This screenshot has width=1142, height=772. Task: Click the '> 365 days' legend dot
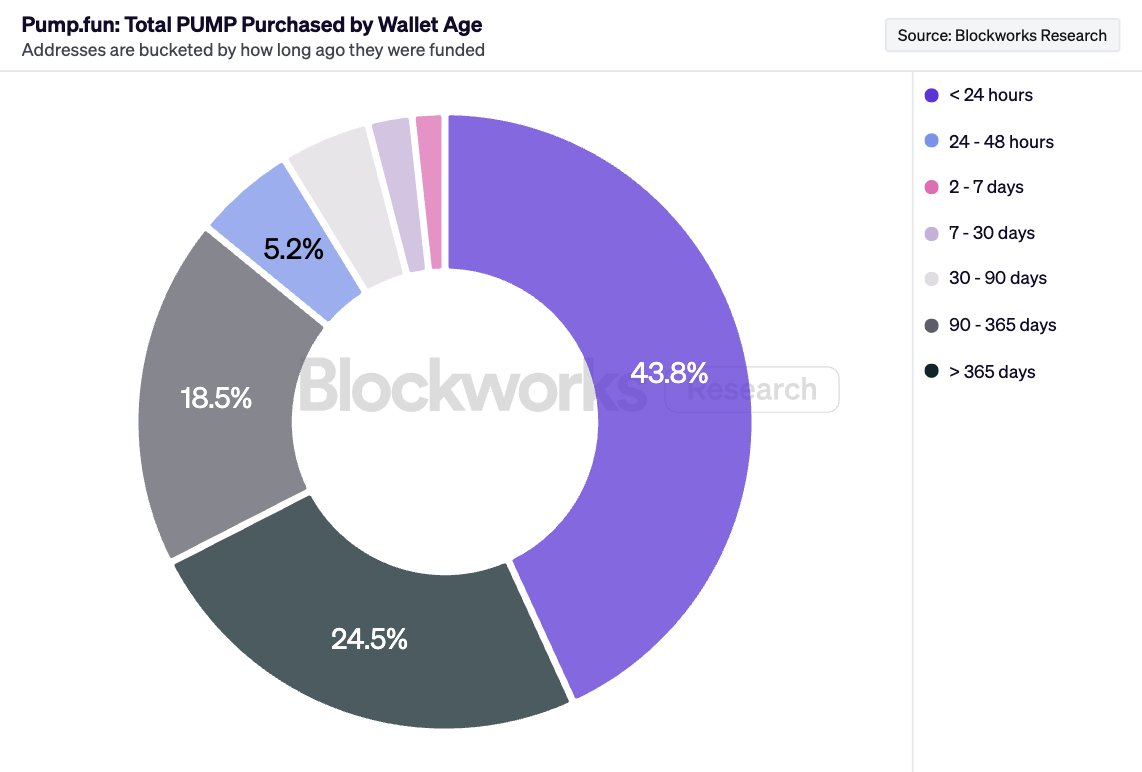pos(932,371)
